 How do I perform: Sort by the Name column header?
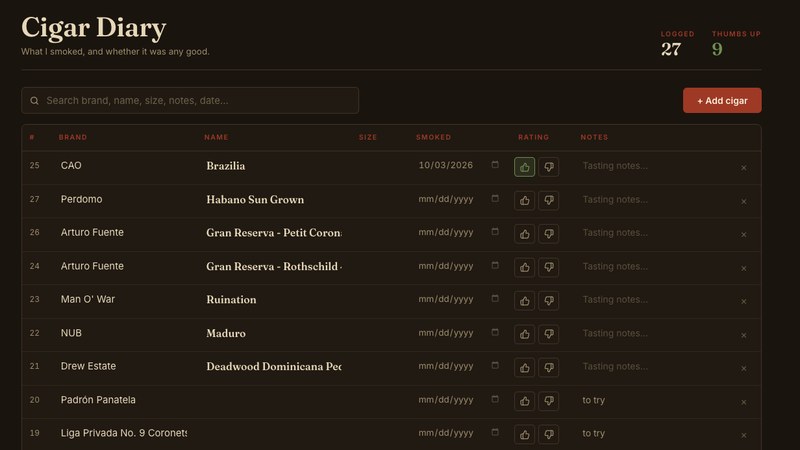point(216,137)
